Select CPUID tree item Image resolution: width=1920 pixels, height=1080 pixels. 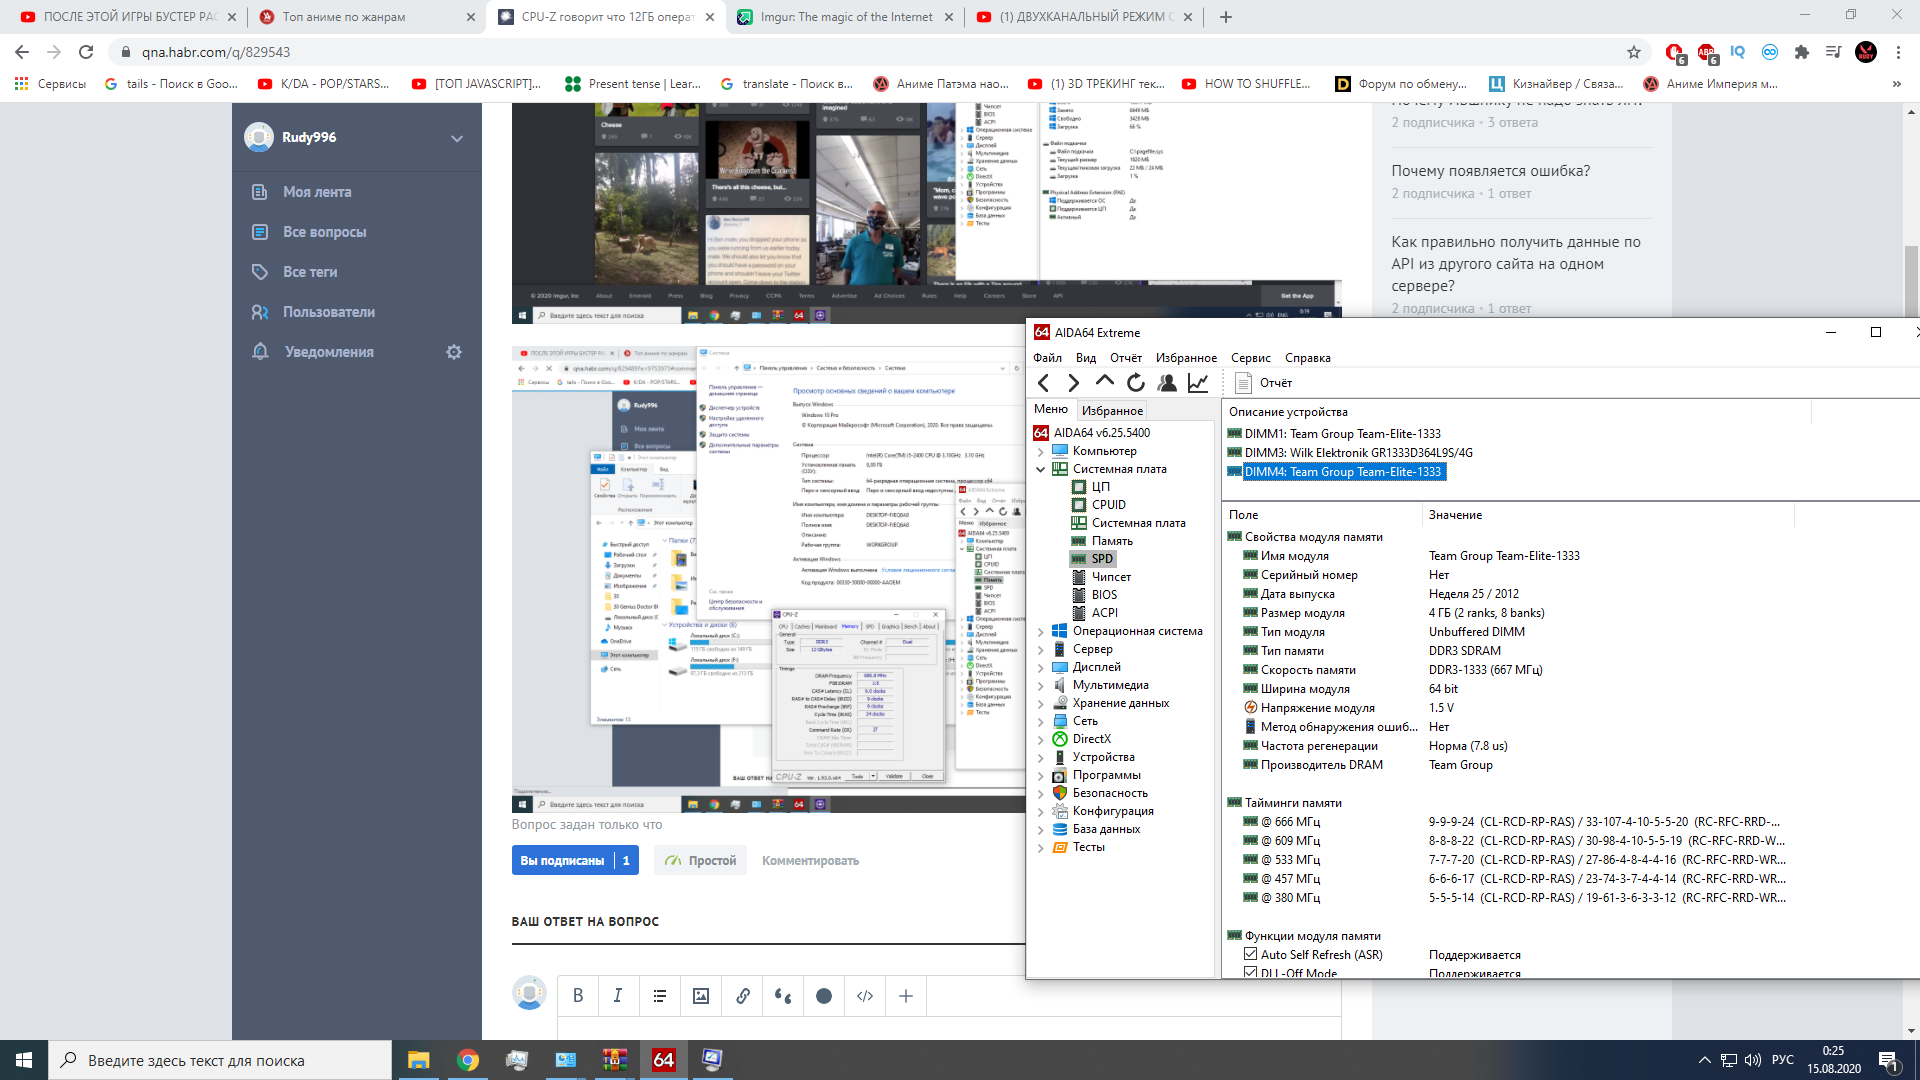point(1108,505)
